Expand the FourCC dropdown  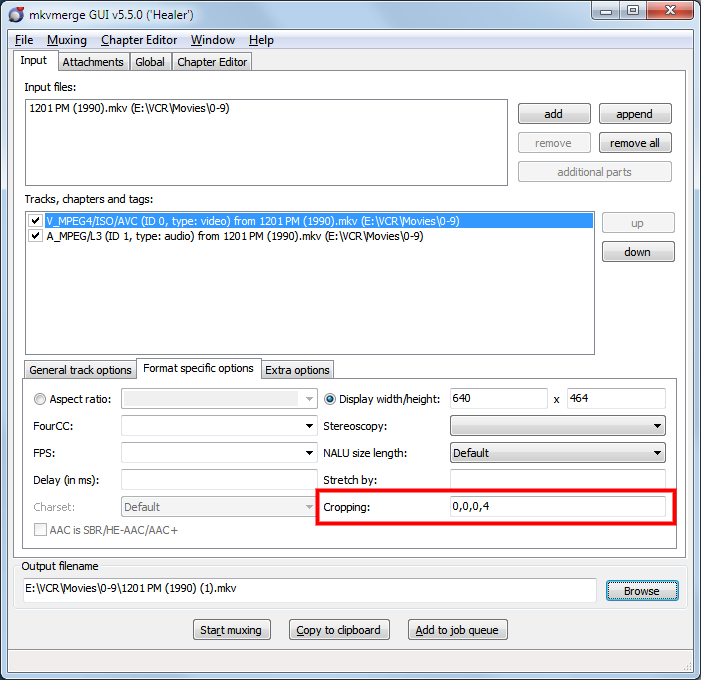pyautogui.click(x=309, y=426)
